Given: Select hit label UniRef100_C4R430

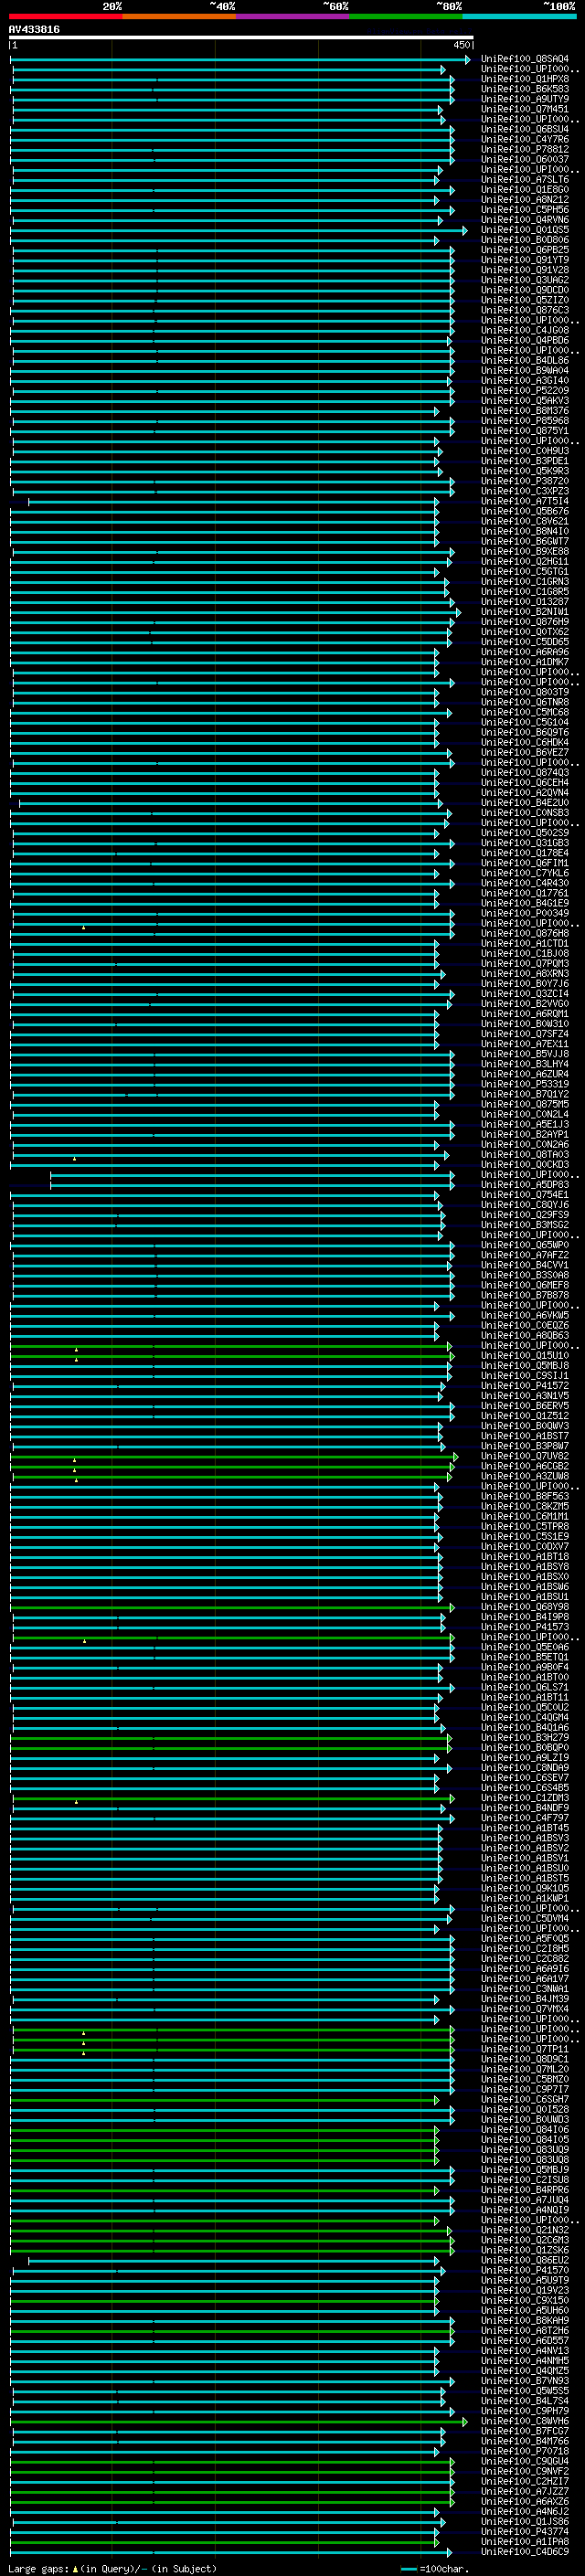Looking at the screenshot, I should tap(525, 883).
